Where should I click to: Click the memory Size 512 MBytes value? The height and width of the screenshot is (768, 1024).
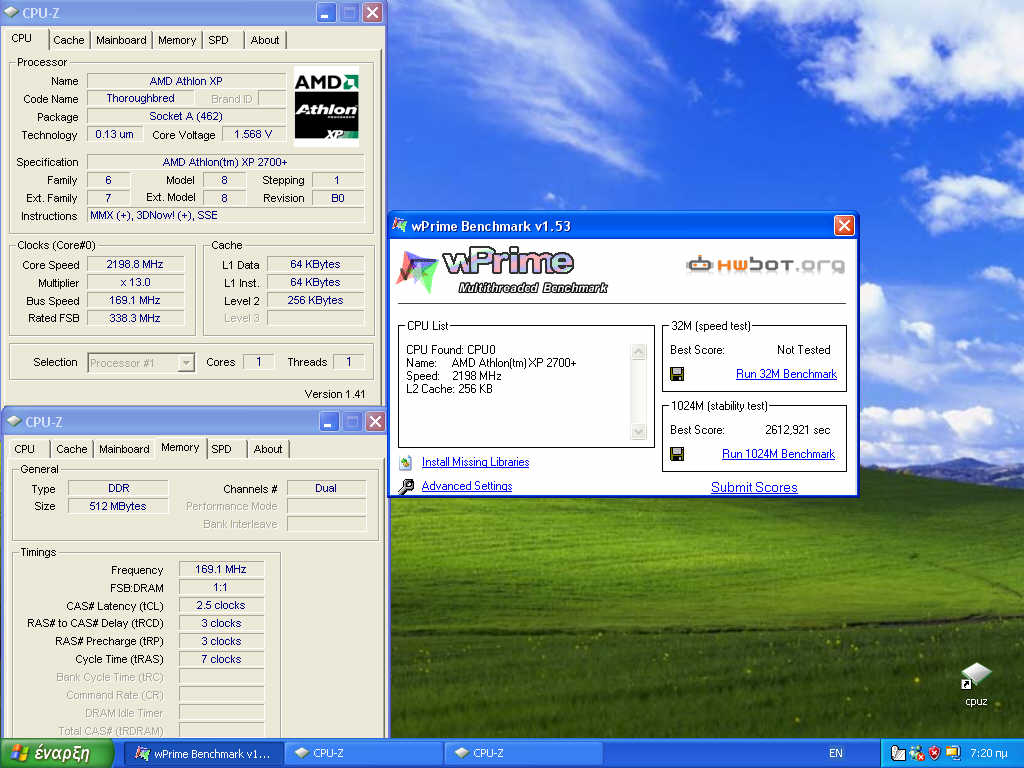click(x=118, y=506)
